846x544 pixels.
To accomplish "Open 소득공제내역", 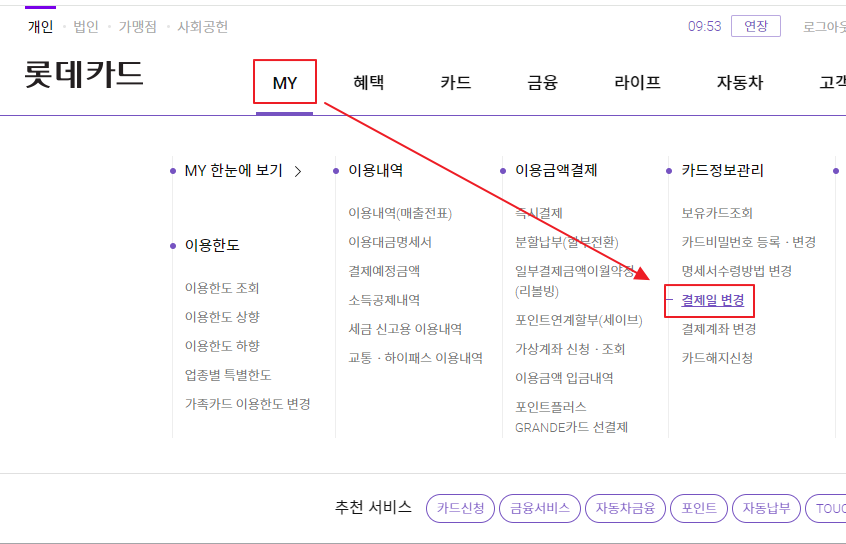I will coord(384,300).
